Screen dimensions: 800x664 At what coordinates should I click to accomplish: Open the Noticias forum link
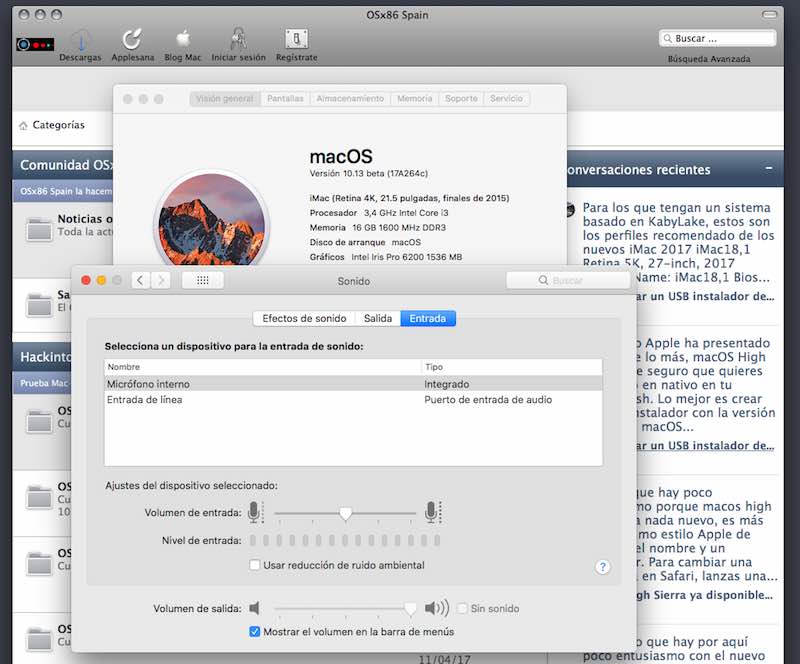pos(85,219)
